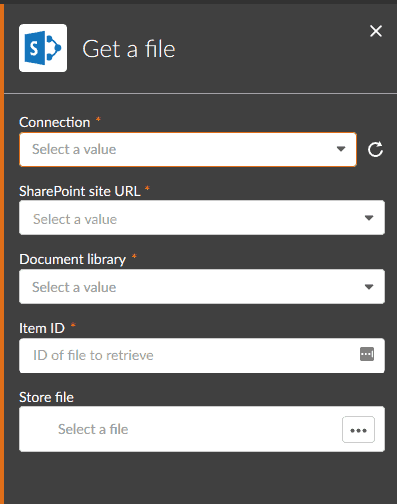Open Store file browse ellipsis button
The image size is (397, 504).
(358, 430)
